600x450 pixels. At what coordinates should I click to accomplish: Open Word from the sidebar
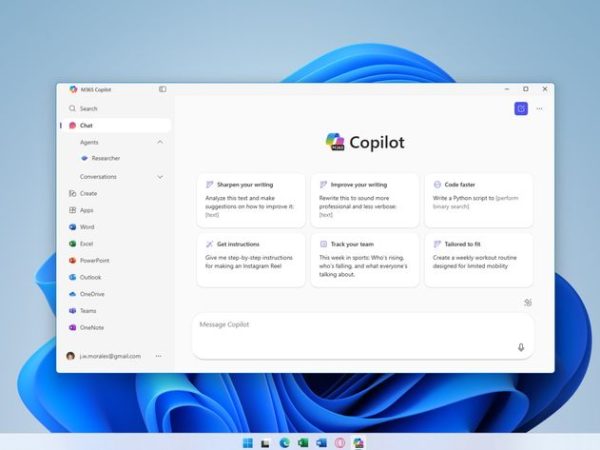point(87,227)
